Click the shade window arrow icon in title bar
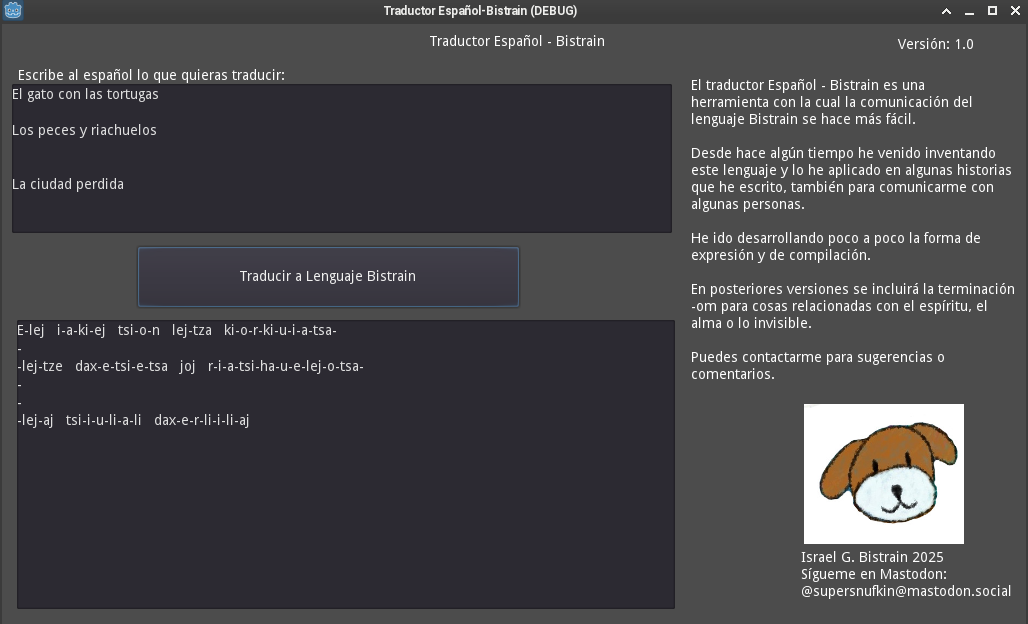Screen dimensions: 1028x624 [946, 11]
